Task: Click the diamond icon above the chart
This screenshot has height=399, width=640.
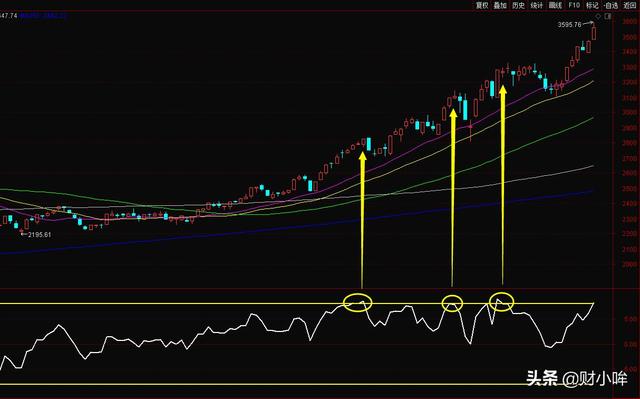Action: (598, 16)
